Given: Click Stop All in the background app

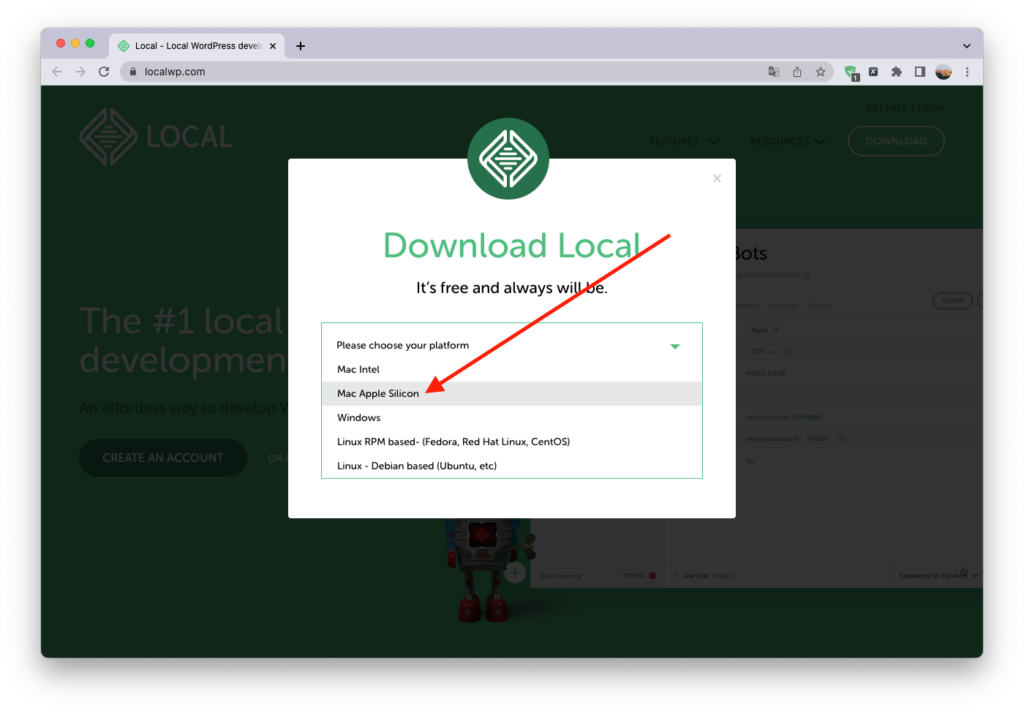Looking at the screenshot, I should click(x=638, y=575).
